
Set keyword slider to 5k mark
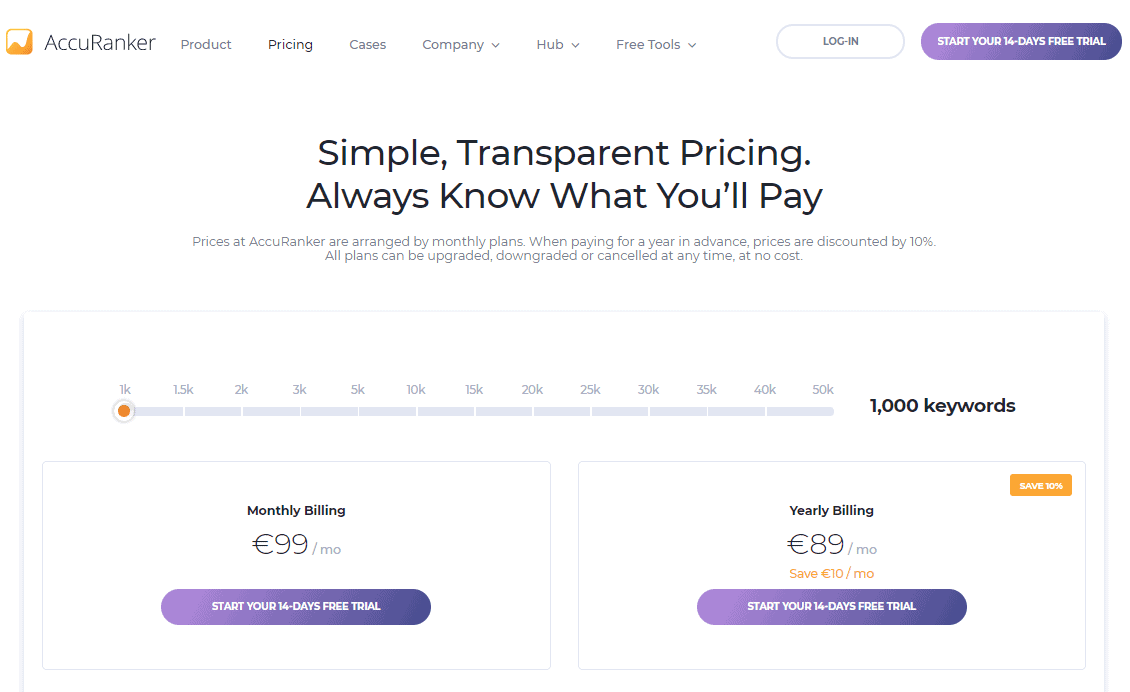(x=358, y=411)
